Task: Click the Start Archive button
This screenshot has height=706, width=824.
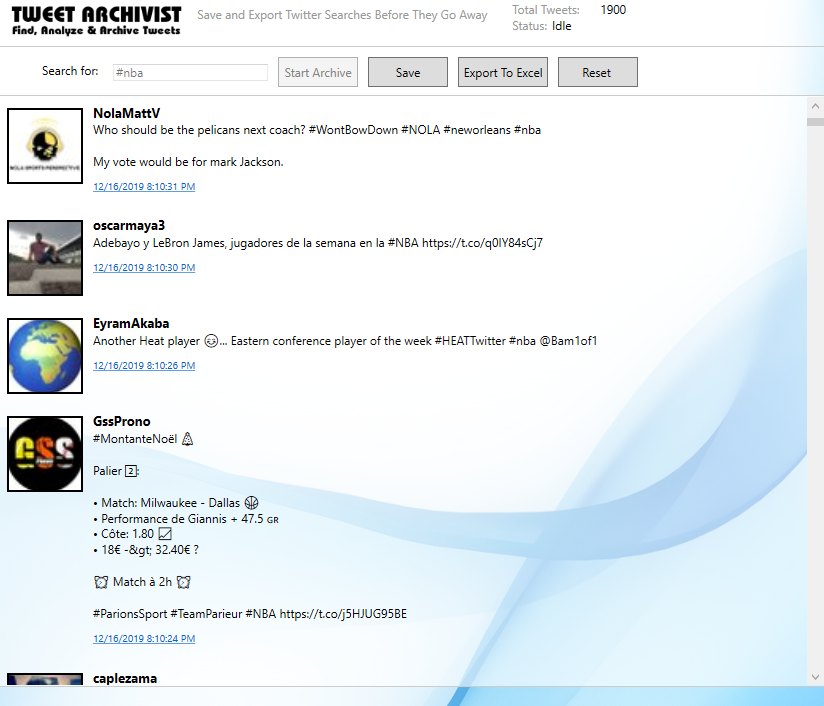Action: tap(317, 71)
